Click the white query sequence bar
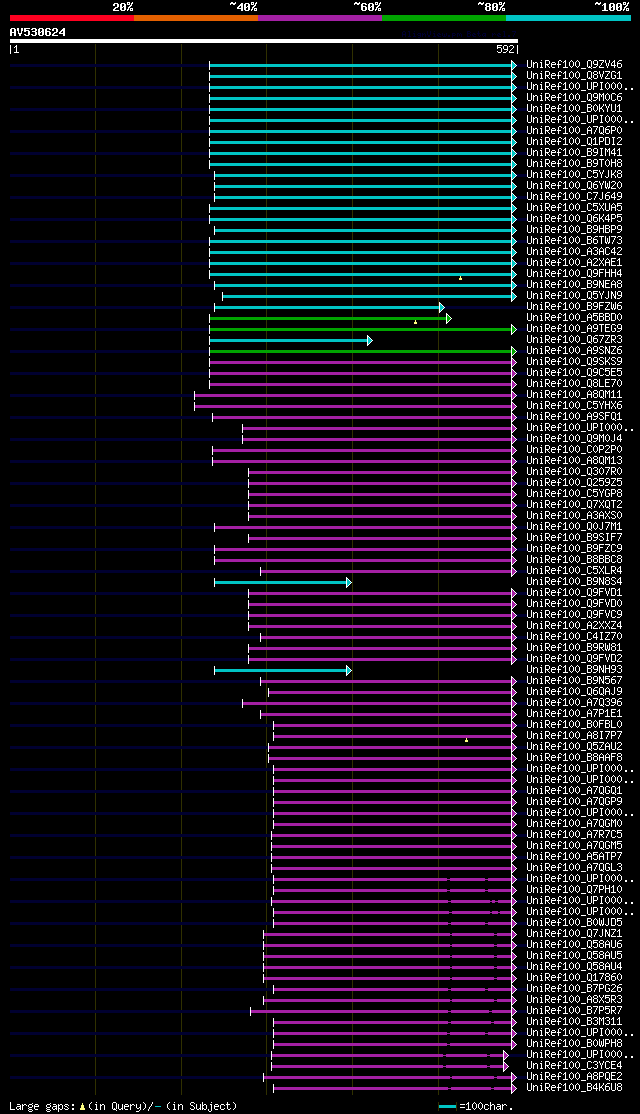 point(264,41)
